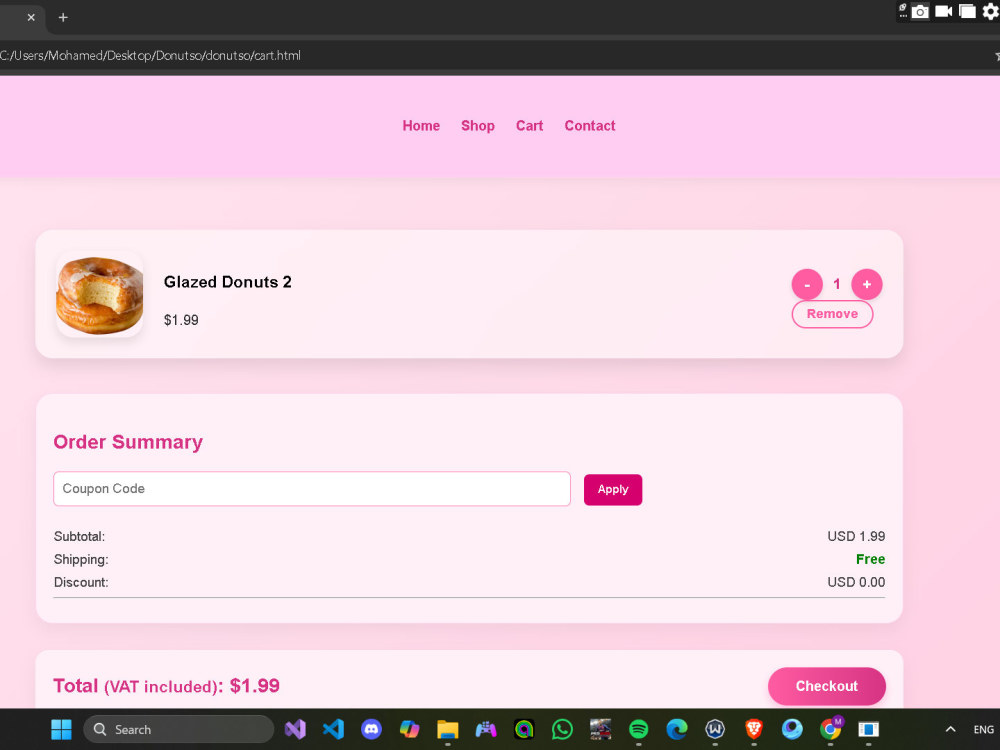Decrease Glazed Donuts 2 quantity

(807, 284)
